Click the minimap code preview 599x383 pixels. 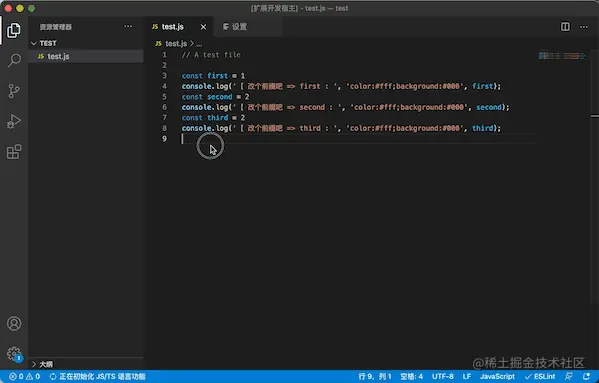[562, 56]
